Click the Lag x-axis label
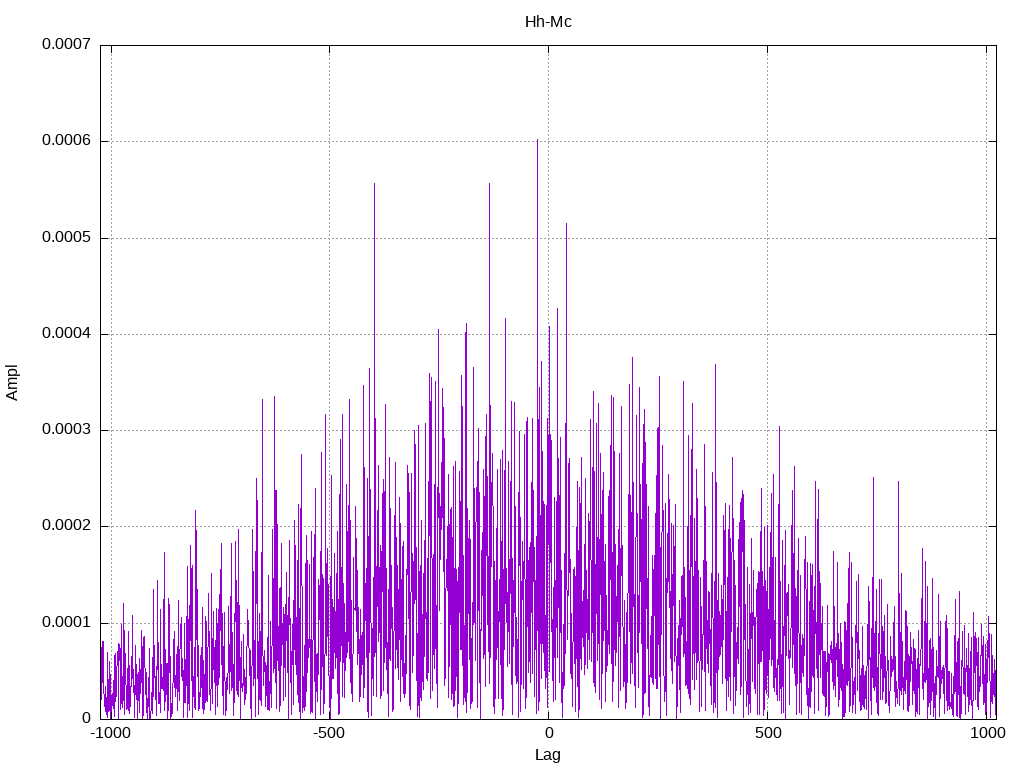 coord(547,755)
